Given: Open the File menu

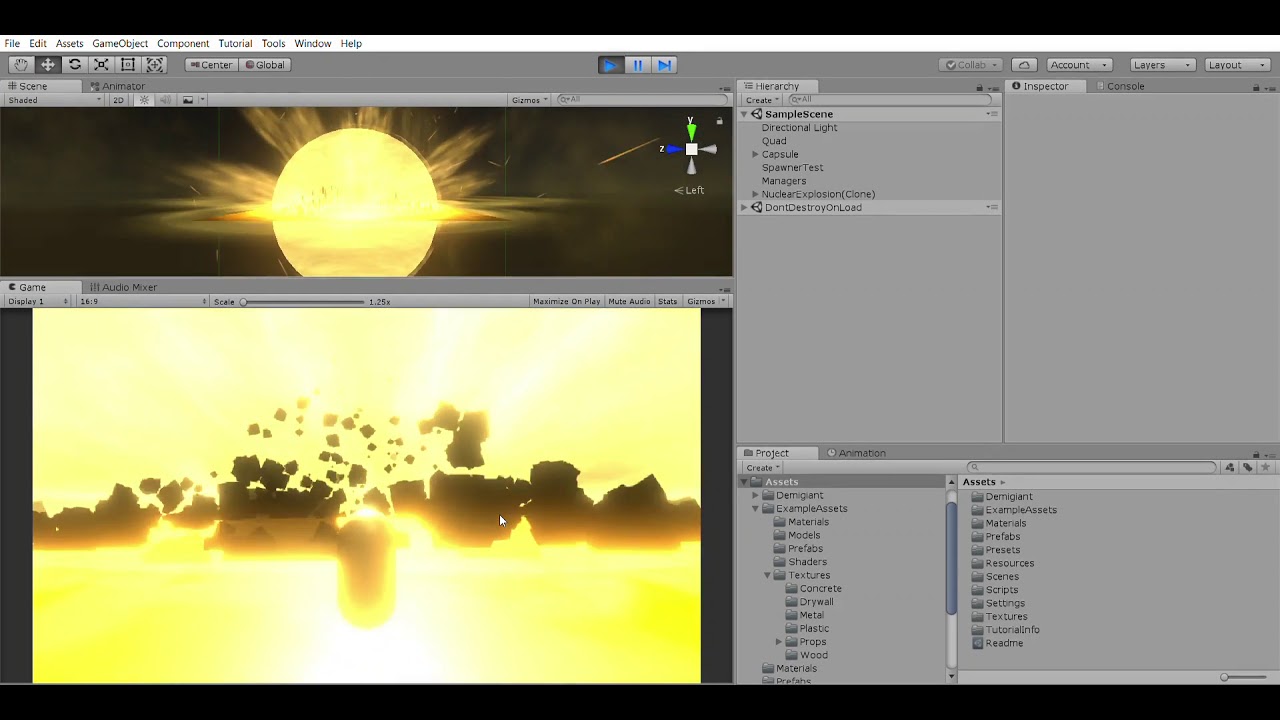Looking at the screenshot, I should pyautogui.click(x=12, y=43).
